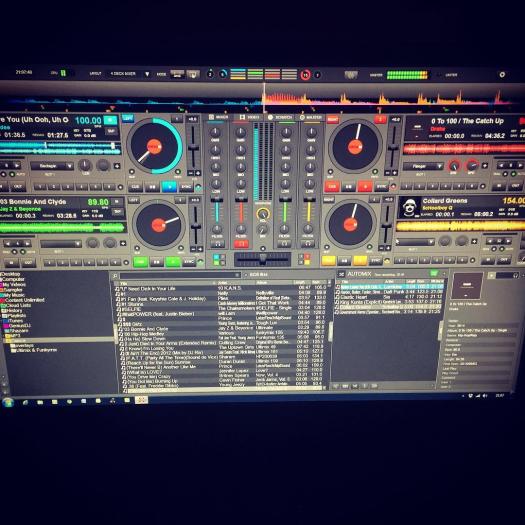Image resolution: width=525 pixels, height=525 pixels.
Task: Click the plus icon beside the Flanger effect
Action: pos(484,165)
